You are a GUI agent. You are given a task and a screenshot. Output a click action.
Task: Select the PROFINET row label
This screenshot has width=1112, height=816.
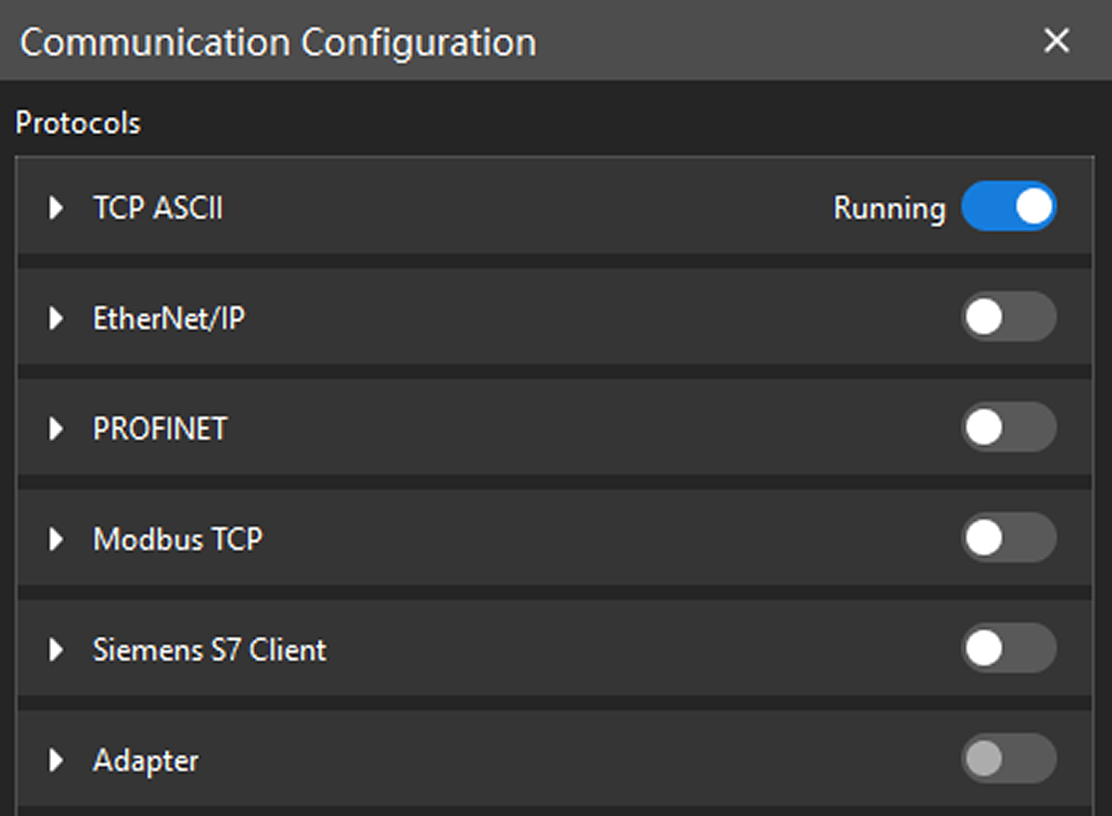(x=160, y=429)
